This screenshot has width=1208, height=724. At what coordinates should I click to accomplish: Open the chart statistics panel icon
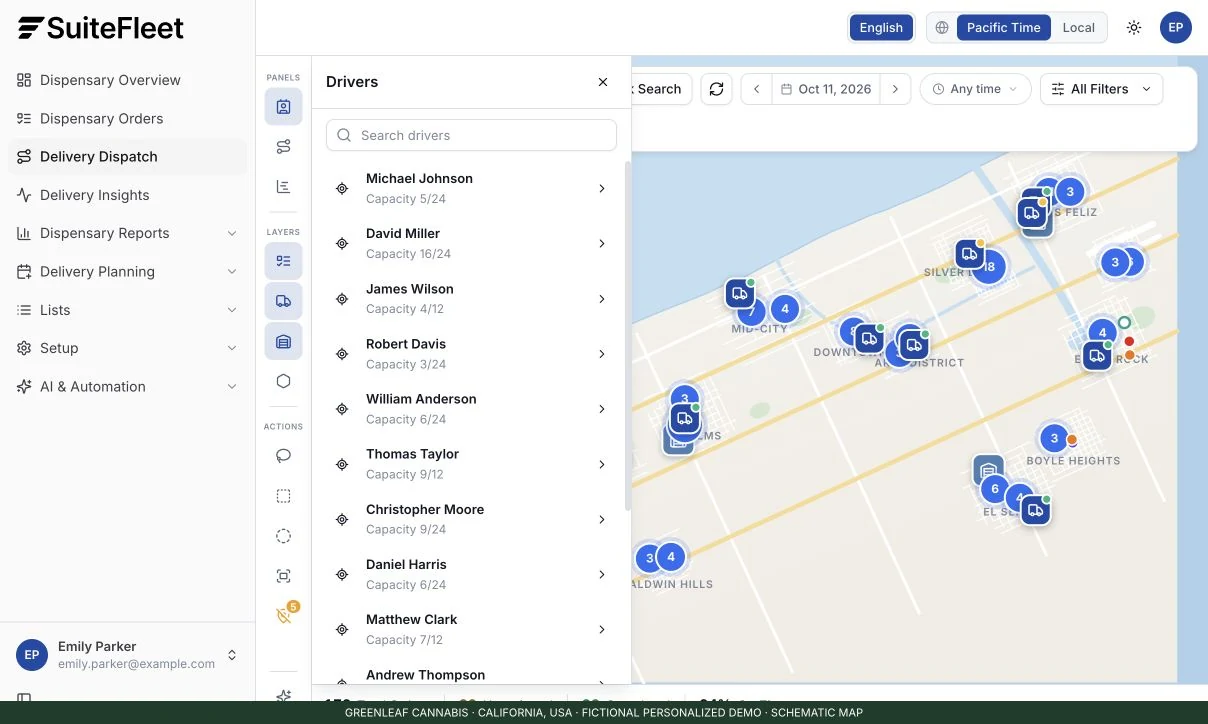point(283,186)
